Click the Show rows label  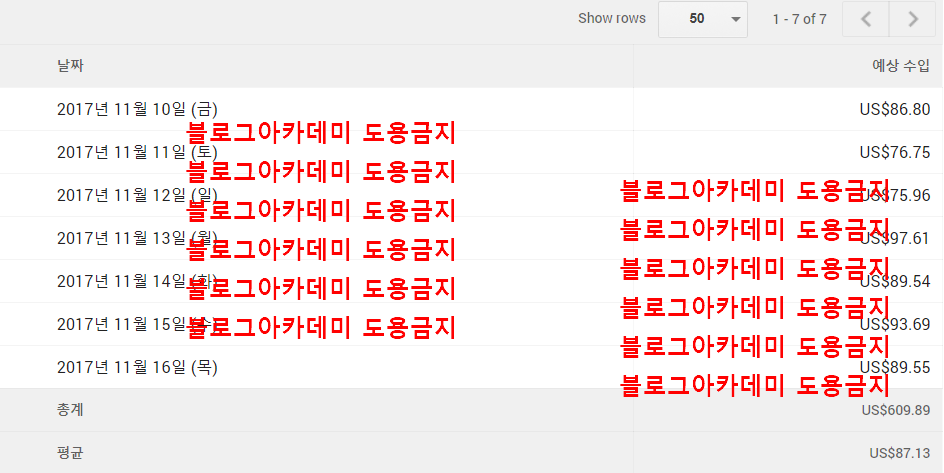coord(612,19)
